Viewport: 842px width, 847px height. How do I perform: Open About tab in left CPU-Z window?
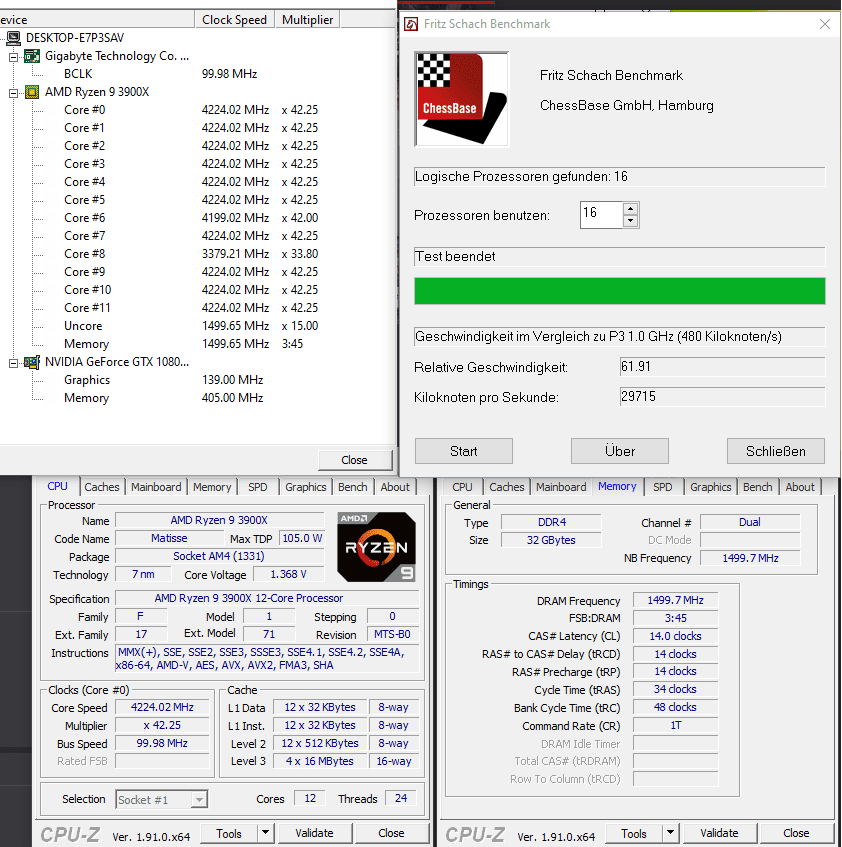coord(395,487)
